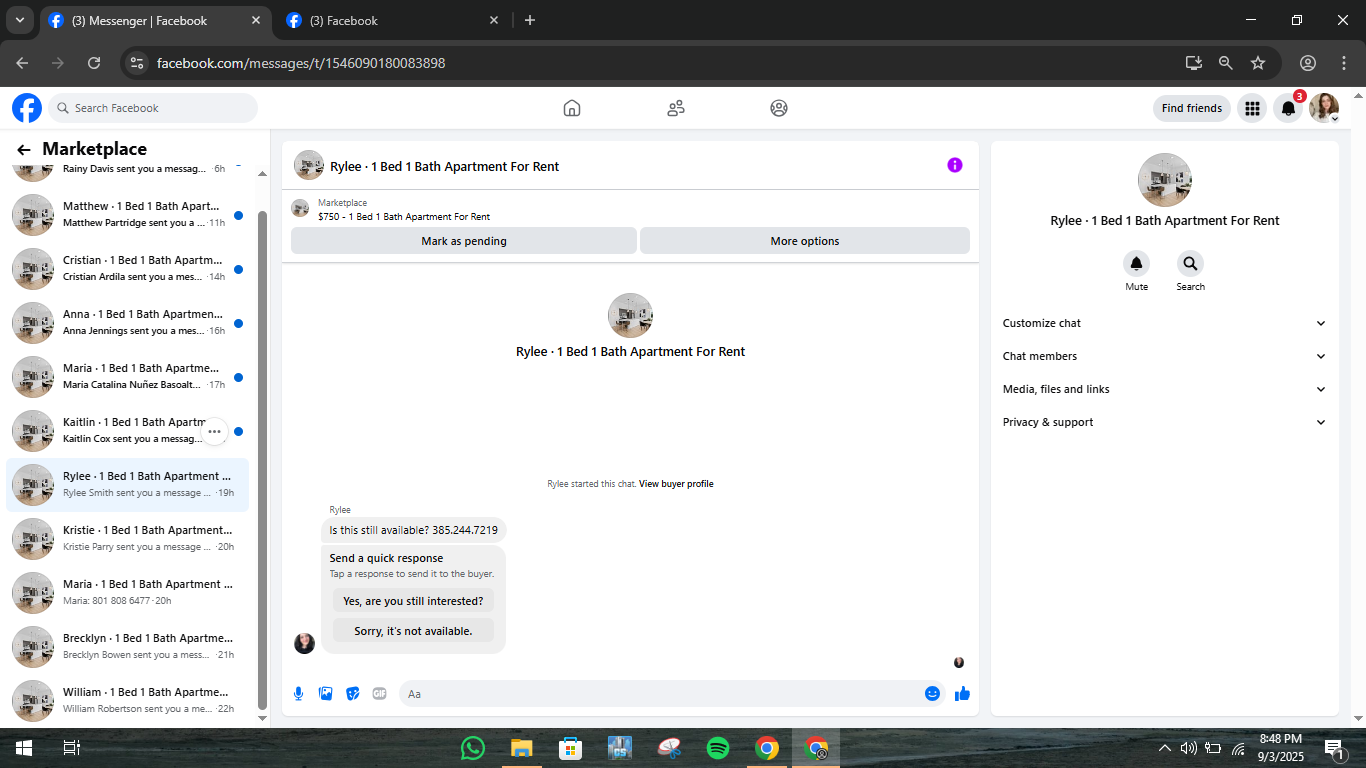This screenshot has height=768, width=1366.
Task: Reload the page with refresh icon
Action: pyautogui.click(x=94, y=63)
